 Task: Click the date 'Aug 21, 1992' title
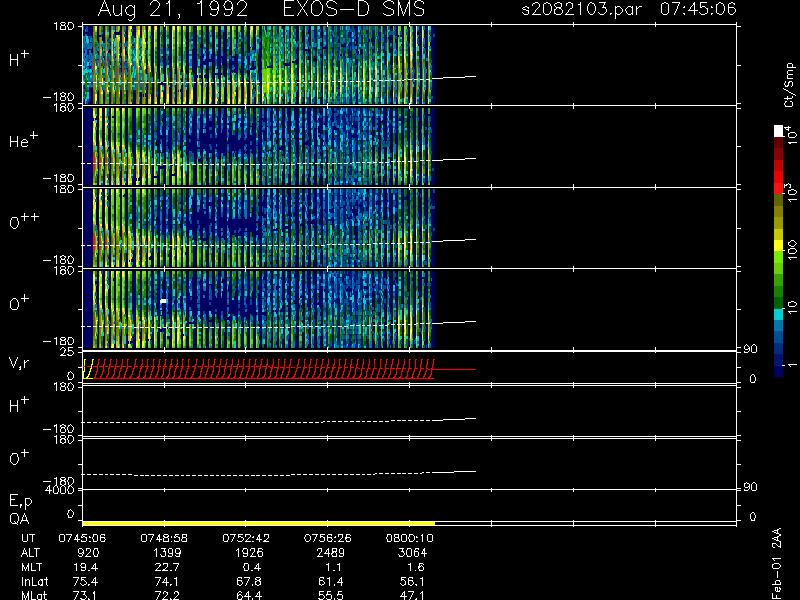coord(172,9)
